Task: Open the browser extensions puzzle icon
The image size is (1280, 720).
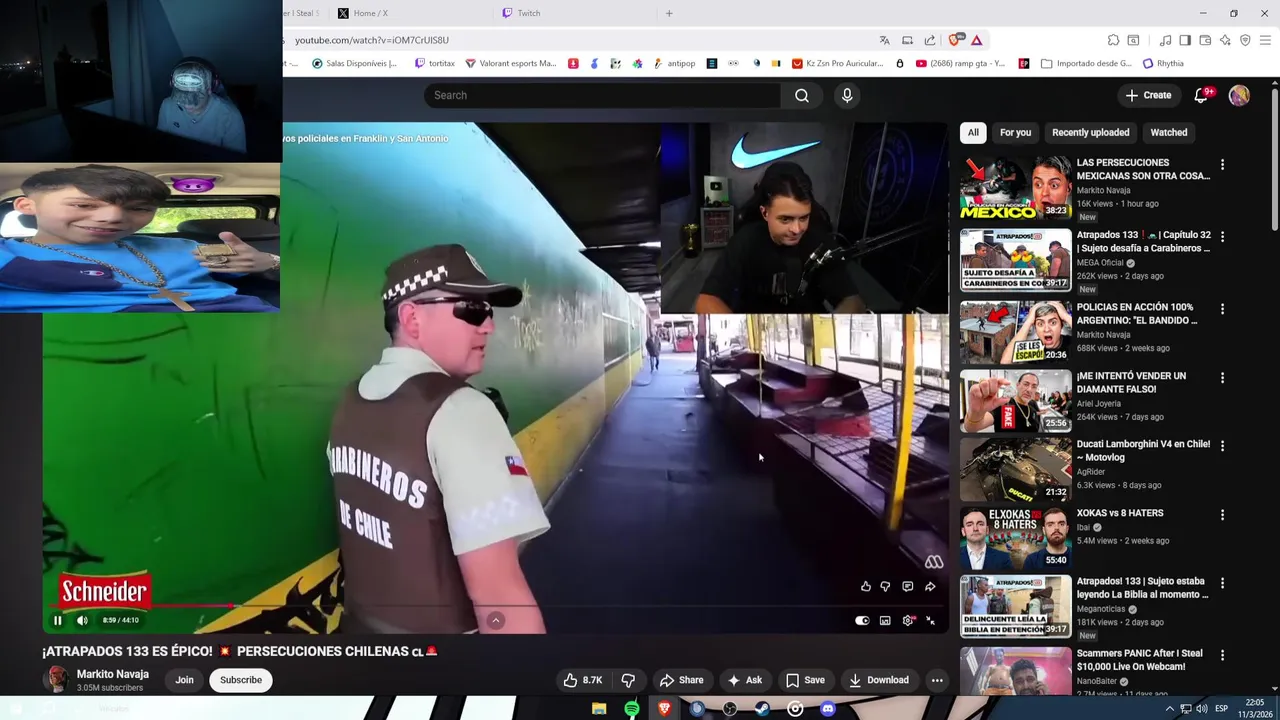Action: click(x=1113, y=40)
